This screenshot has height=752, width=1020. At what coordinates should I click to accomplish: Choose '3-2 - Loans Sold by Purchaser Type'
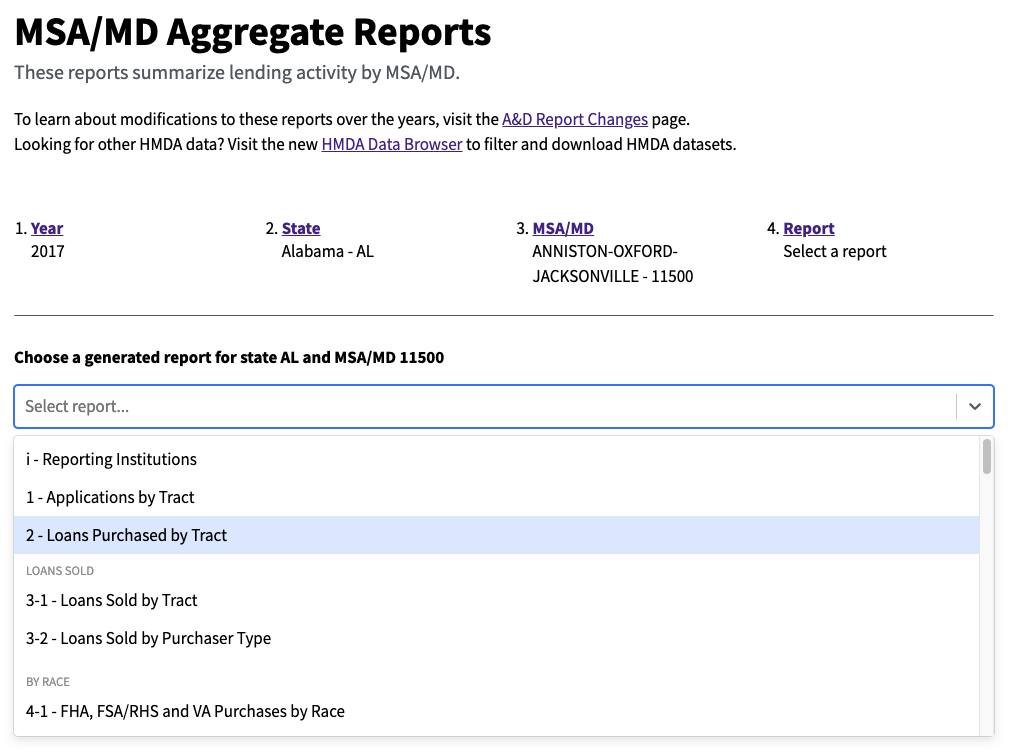pyautogui.click(x=148, y=638)
